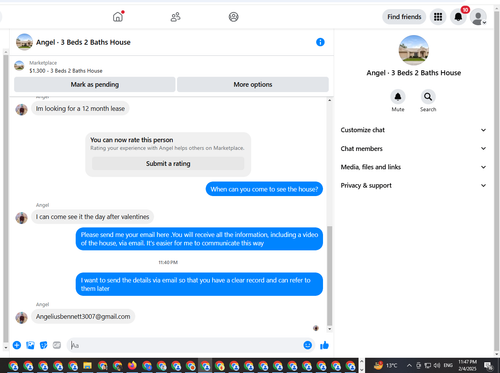Click the Find friends button

404,17
